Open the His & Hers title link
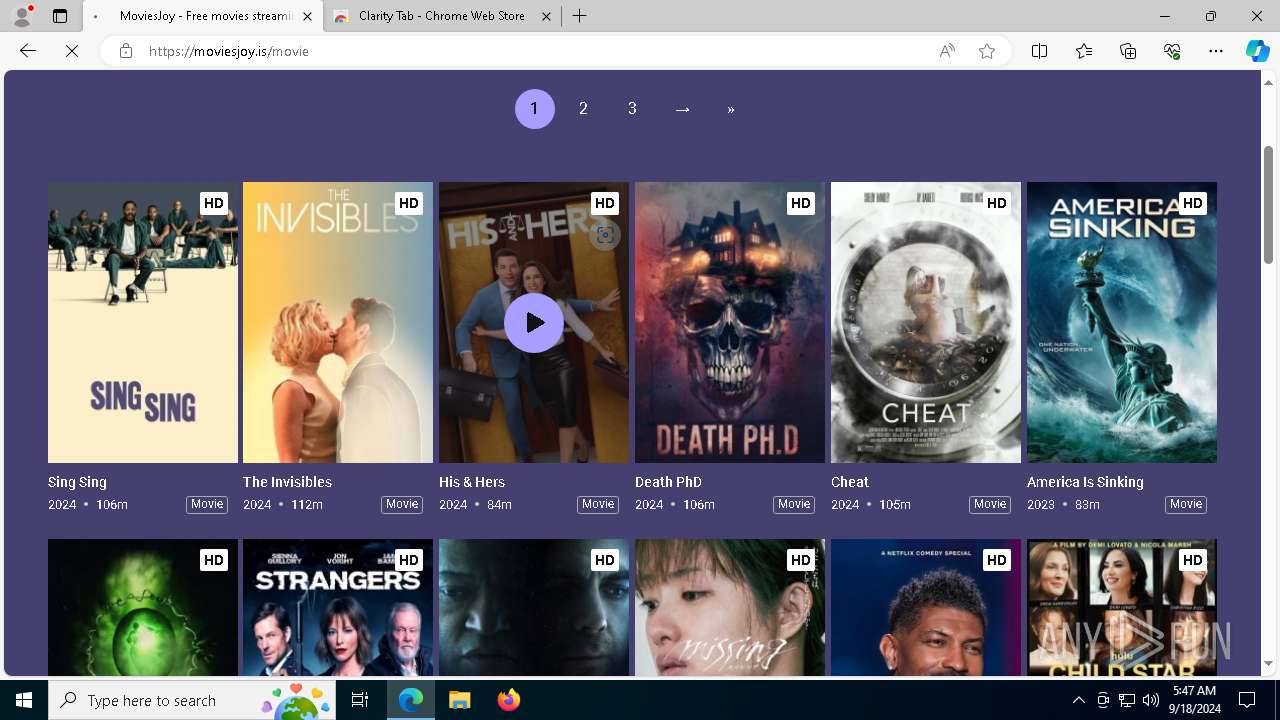The height and width of the screenshot is (720, 1280). pos(472,482)
